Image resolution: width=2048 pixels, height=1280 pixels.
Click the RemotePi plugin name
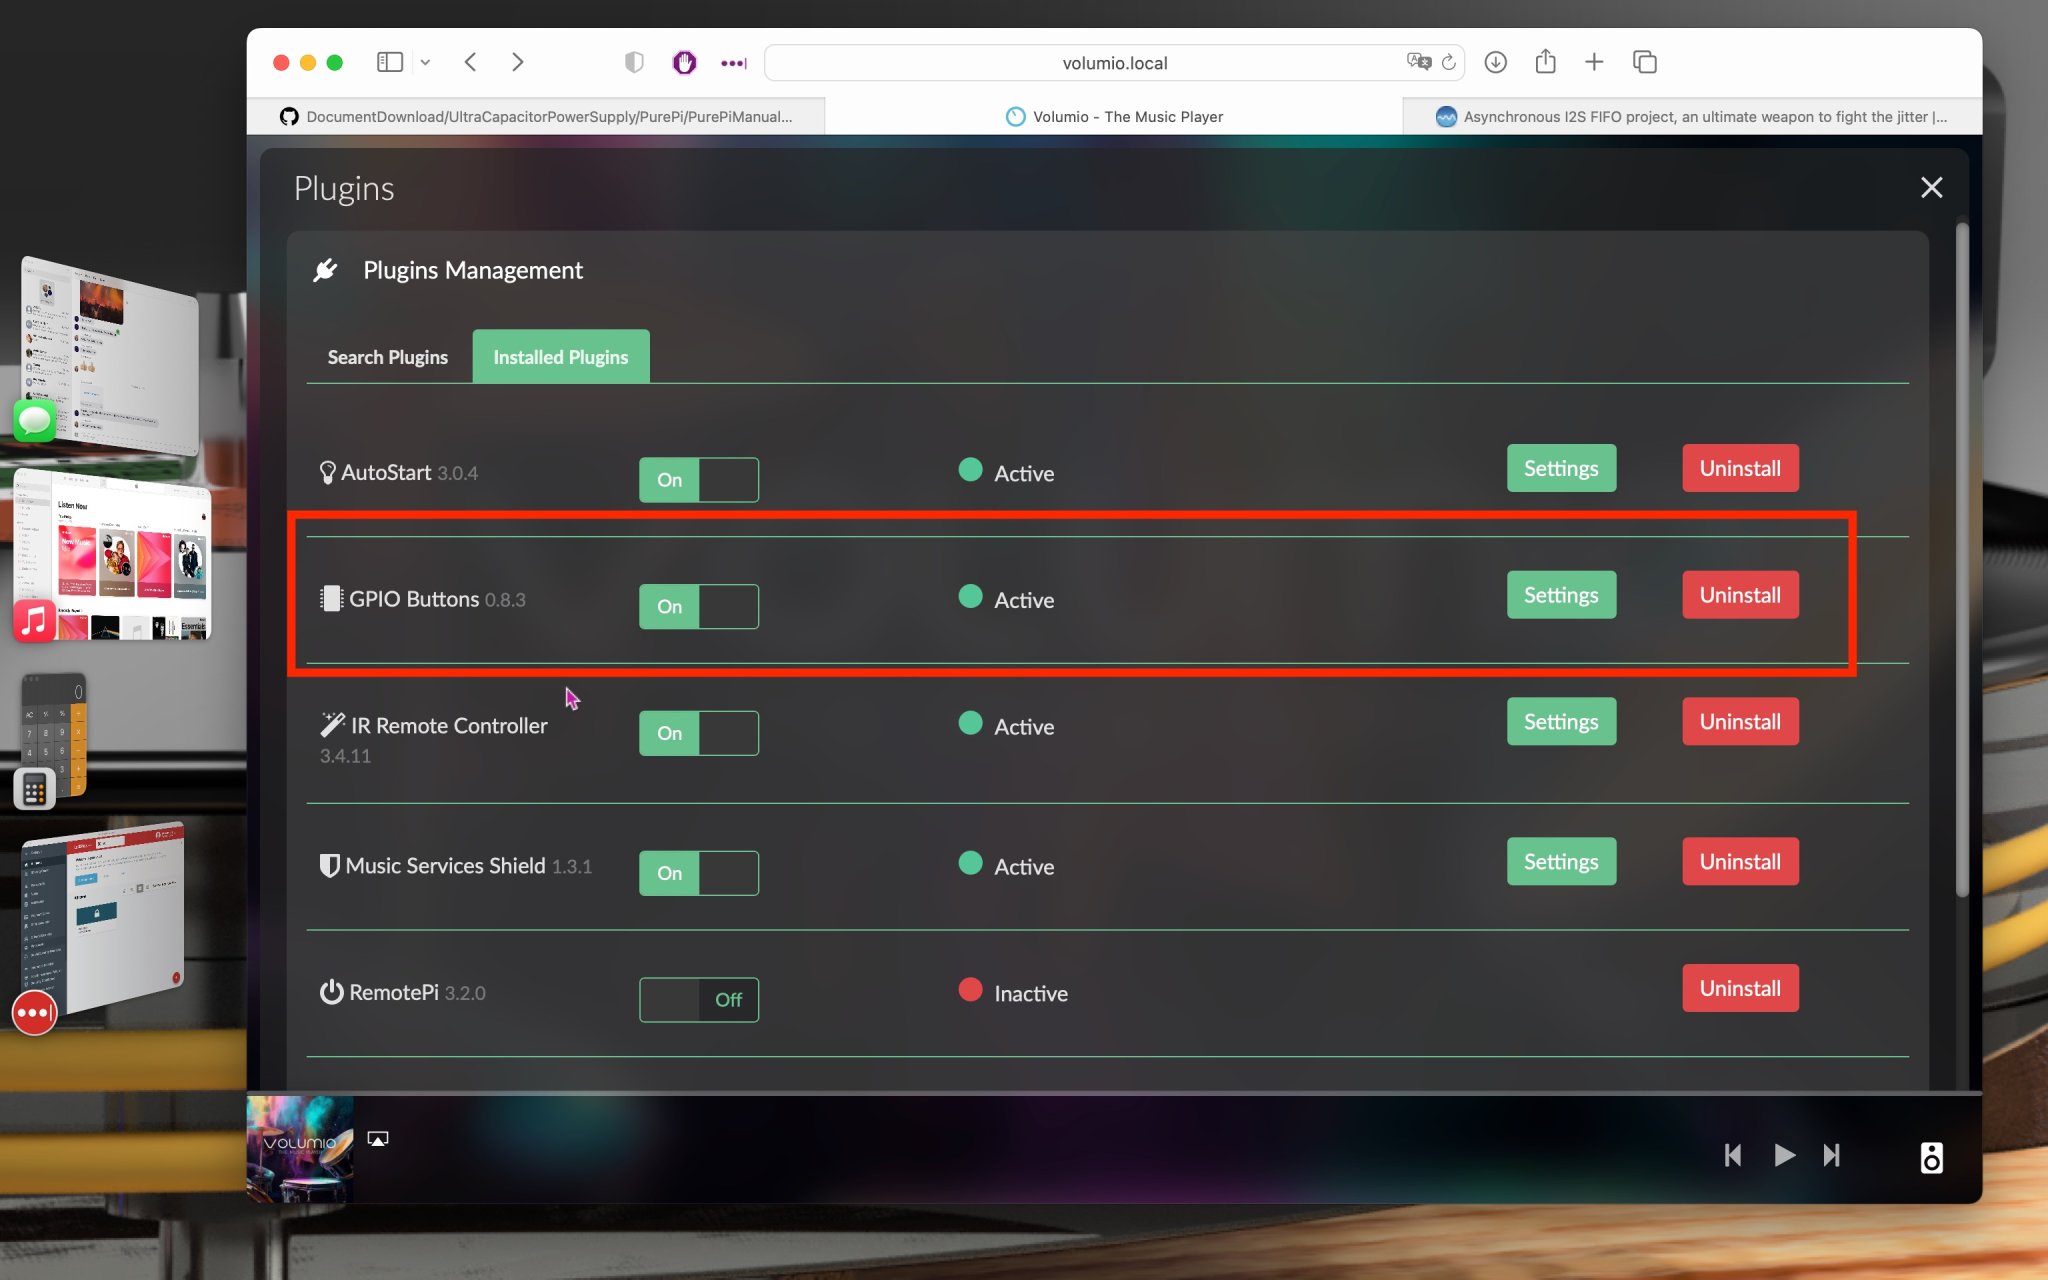pyautogui.click(x=394, y=992)
